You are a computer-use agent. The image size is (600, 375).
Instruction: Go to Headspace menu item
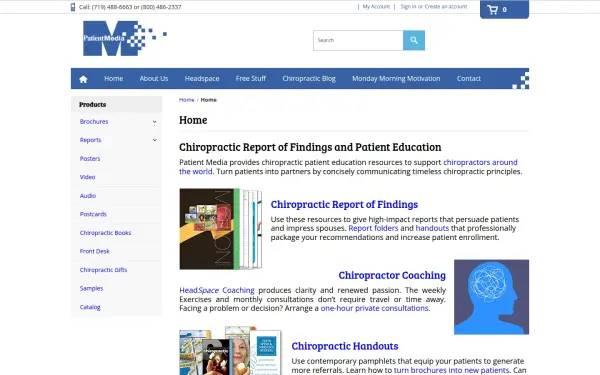click(x=202, y=78)
